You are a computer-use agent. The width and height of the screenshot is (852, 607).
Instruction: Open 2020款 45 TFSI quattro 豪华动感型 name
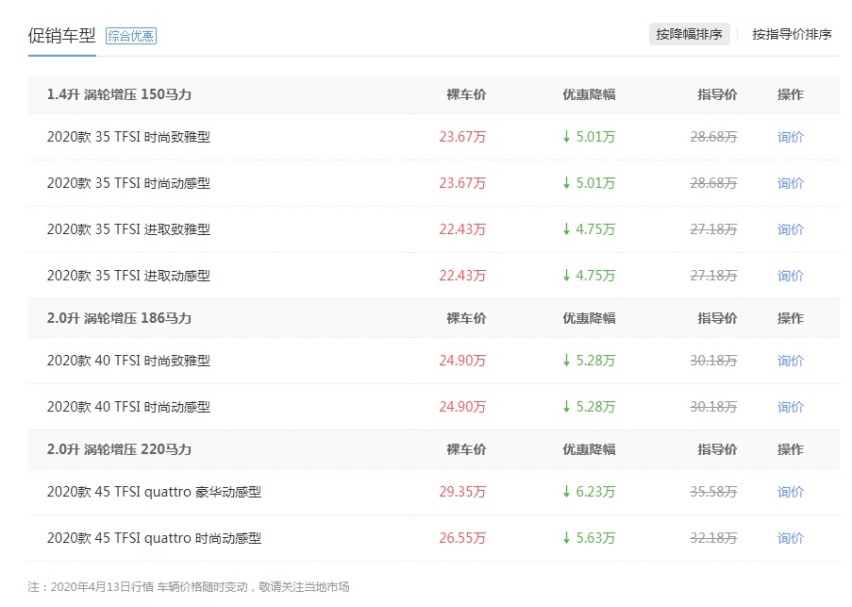click(154, 492)
